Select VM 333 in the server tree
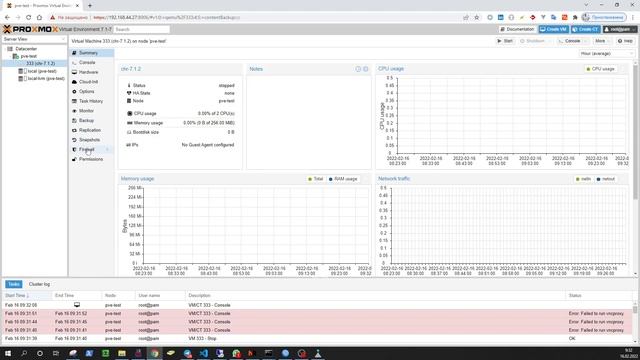Viewport: 640px width, 360px height. click(40, 63)
